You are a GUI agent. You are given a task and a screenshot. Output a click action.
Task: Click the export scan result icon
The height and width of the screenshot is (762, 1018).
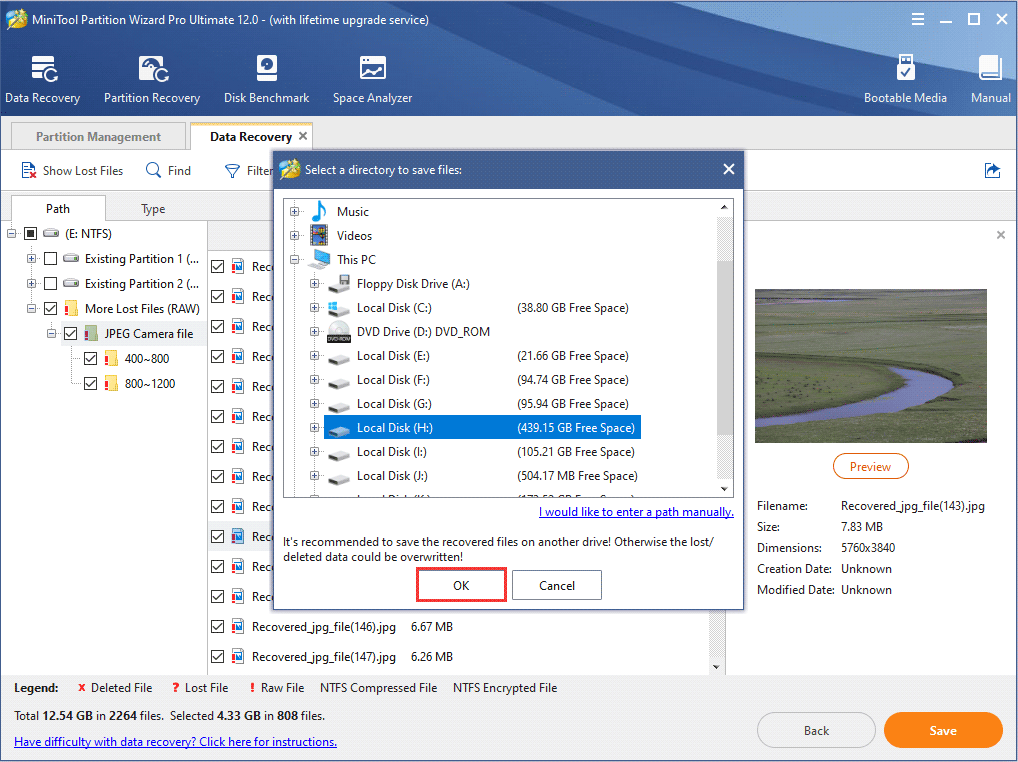[x=992, y=171]
